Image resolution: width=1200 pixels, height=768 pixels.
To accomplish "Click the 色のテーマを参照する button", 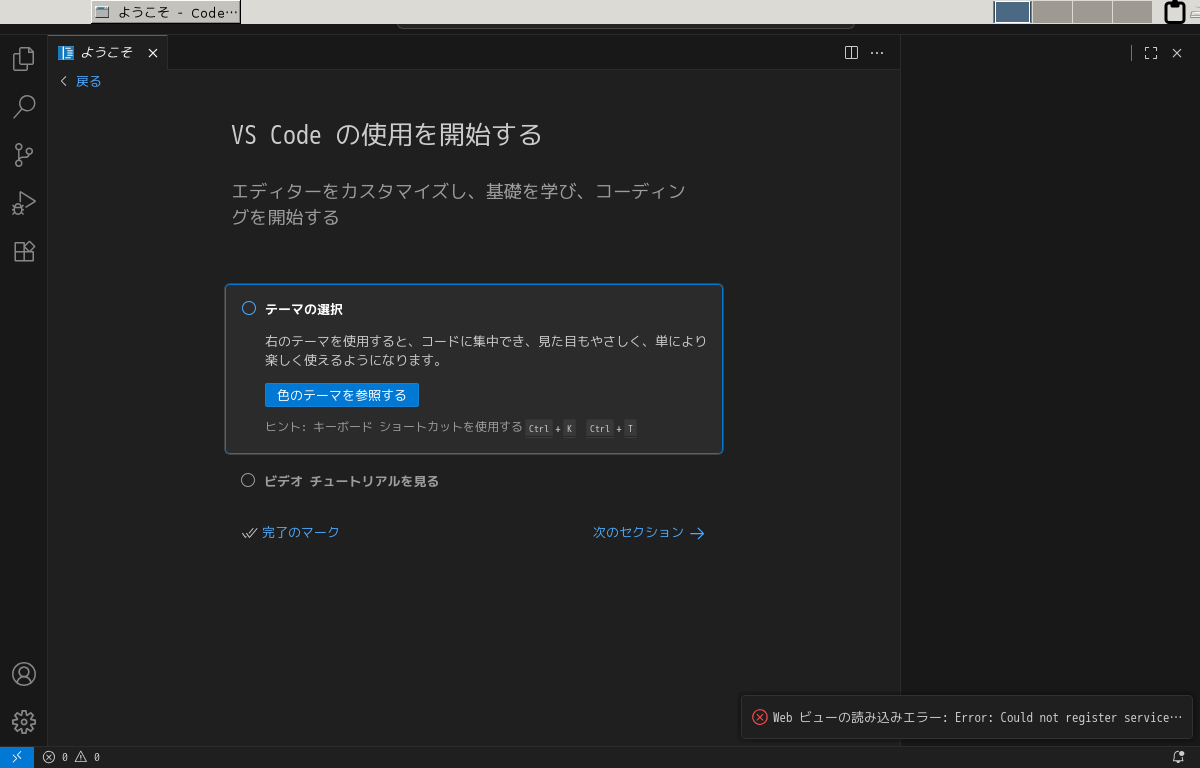I will click(x=342, y=395).
